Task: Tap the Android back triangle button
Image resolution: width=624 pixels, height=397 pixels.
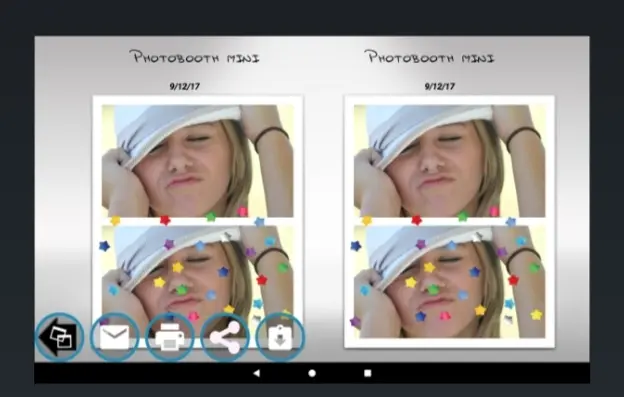Action: point(257,373)
